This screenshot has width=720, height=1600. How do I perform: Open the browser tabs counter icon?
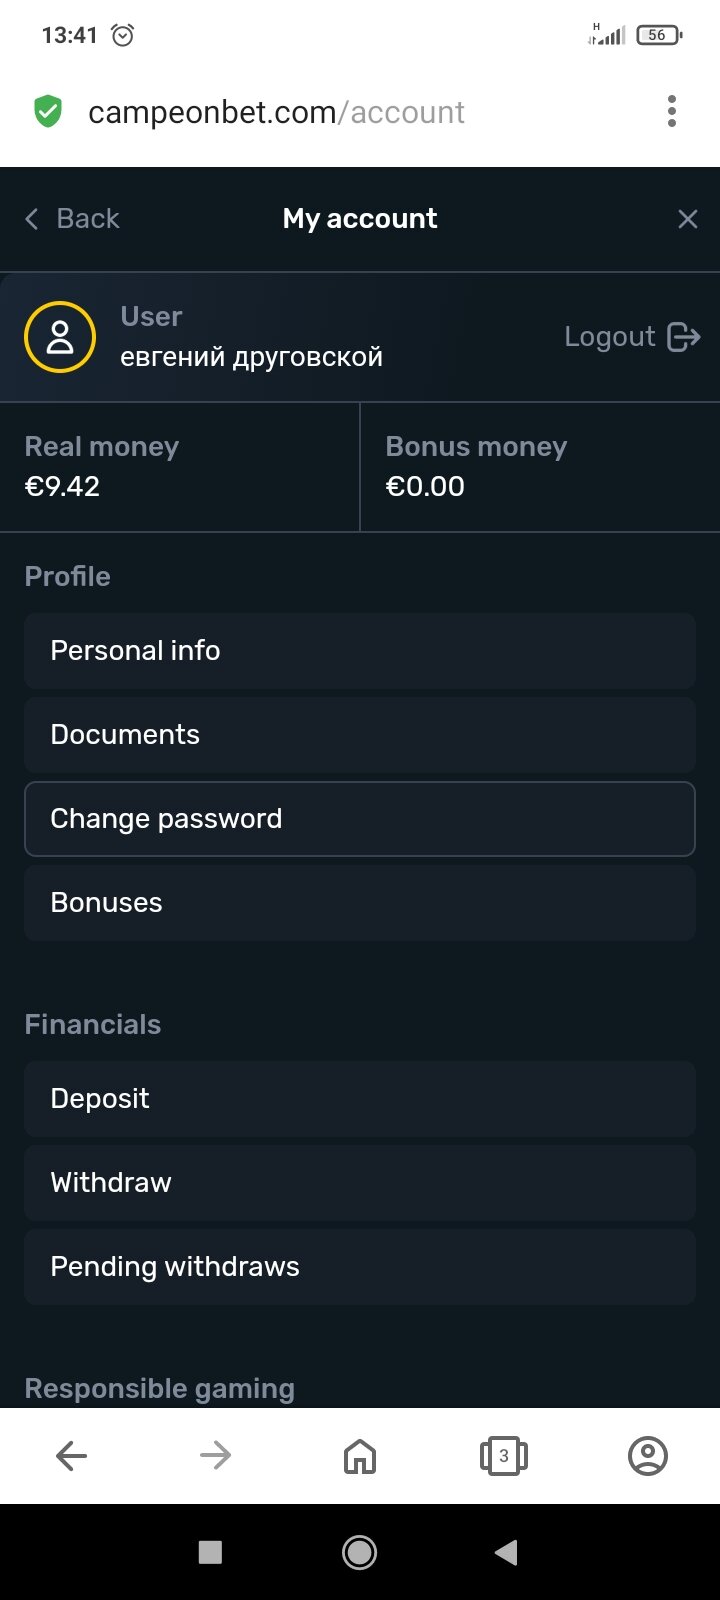tap(504, 1456)
